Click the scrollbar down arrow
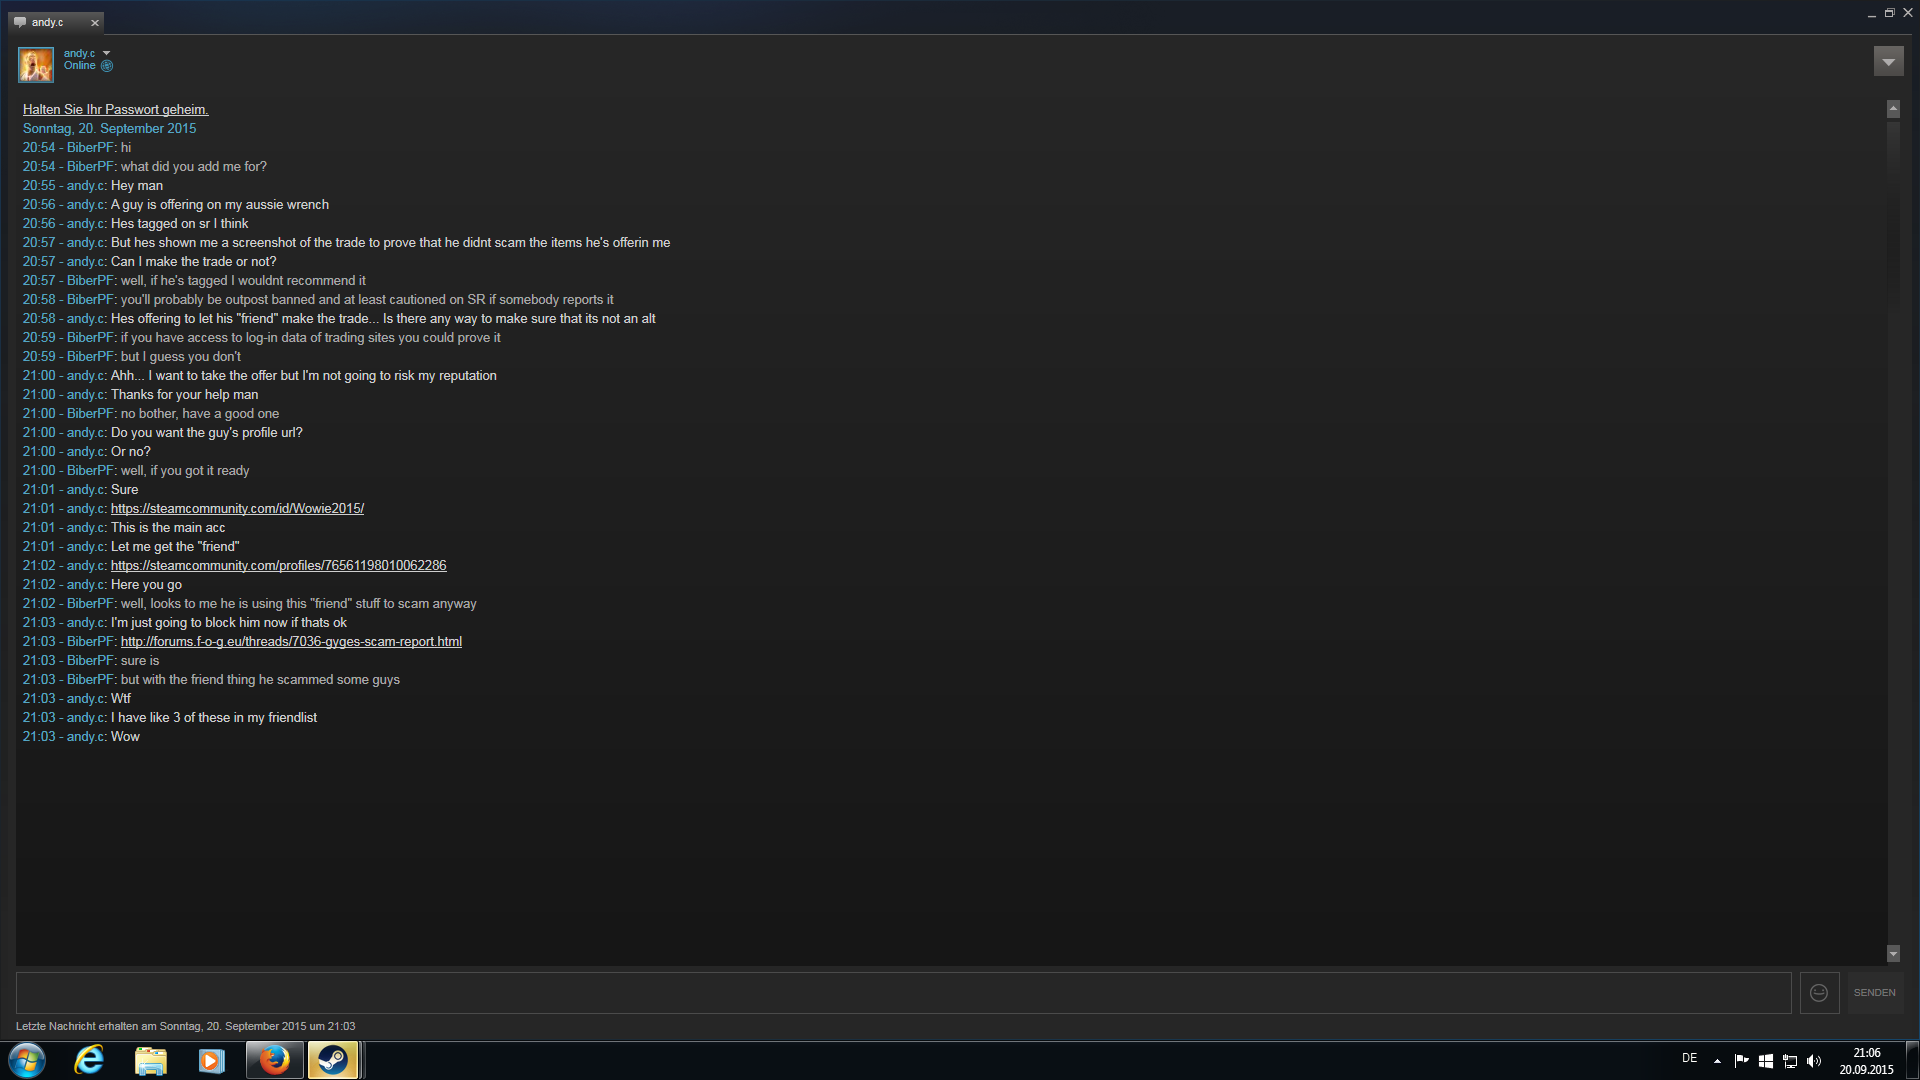This screenshot has width=1920, height=1080. (1893, 954)
